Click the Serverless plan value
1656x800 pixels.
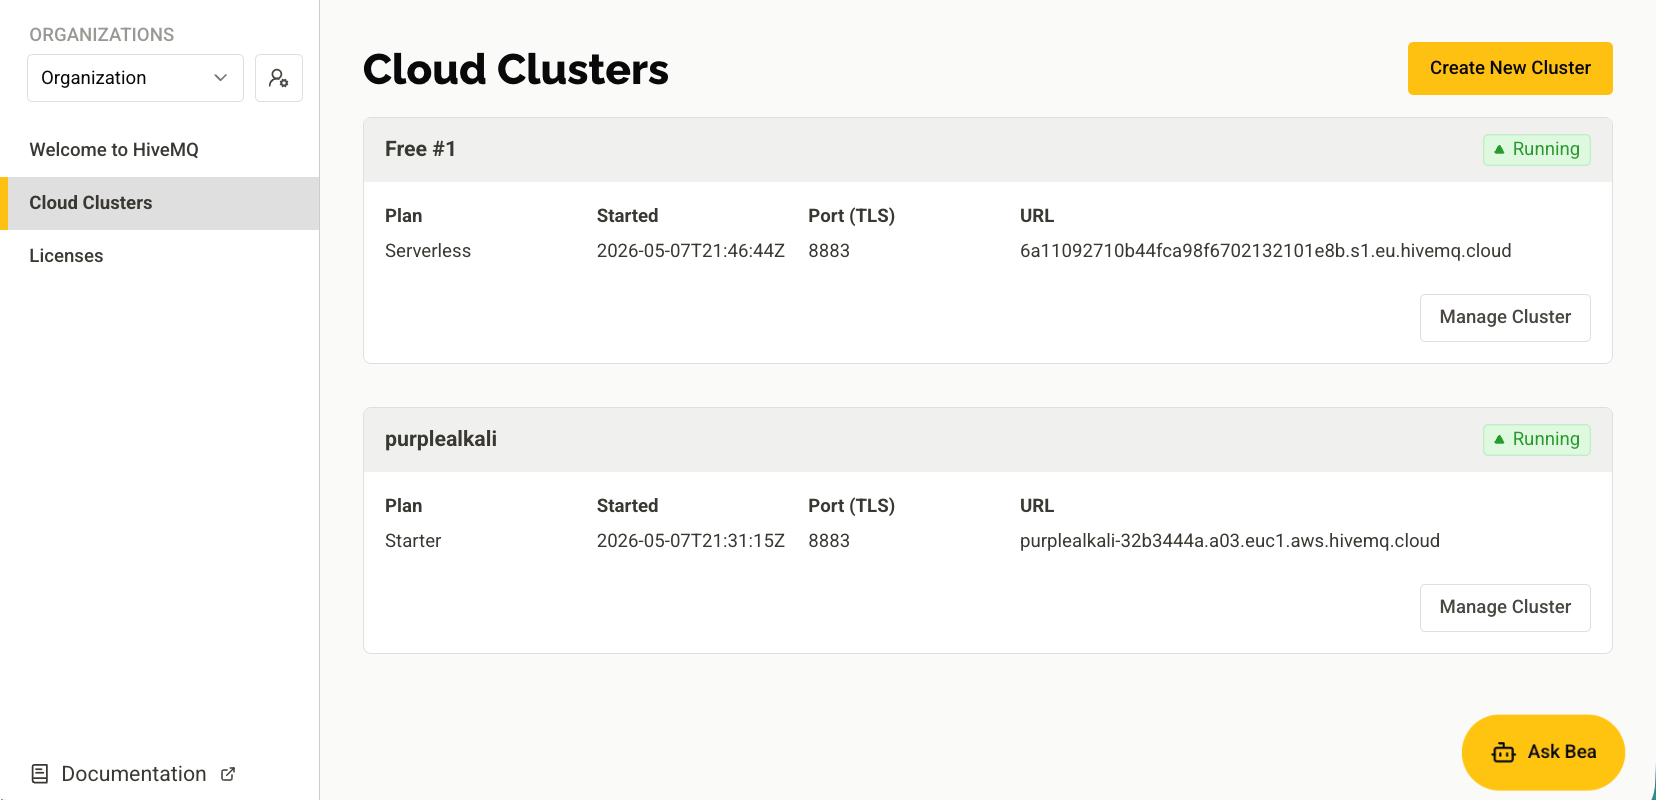pyautogui.click(x=428, y=251)
